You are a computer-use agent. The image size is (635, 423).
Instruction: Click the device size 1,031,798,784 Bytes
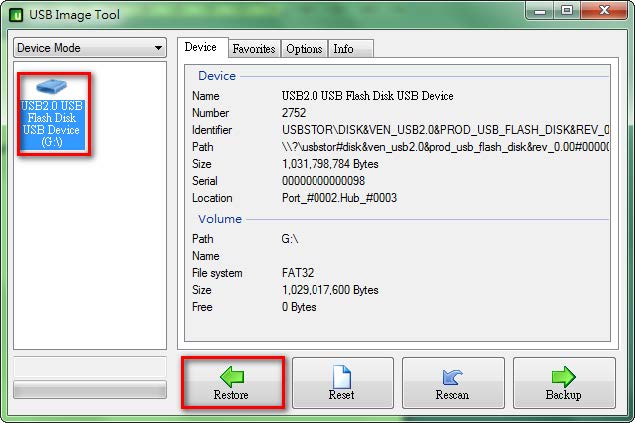(330, 164)
